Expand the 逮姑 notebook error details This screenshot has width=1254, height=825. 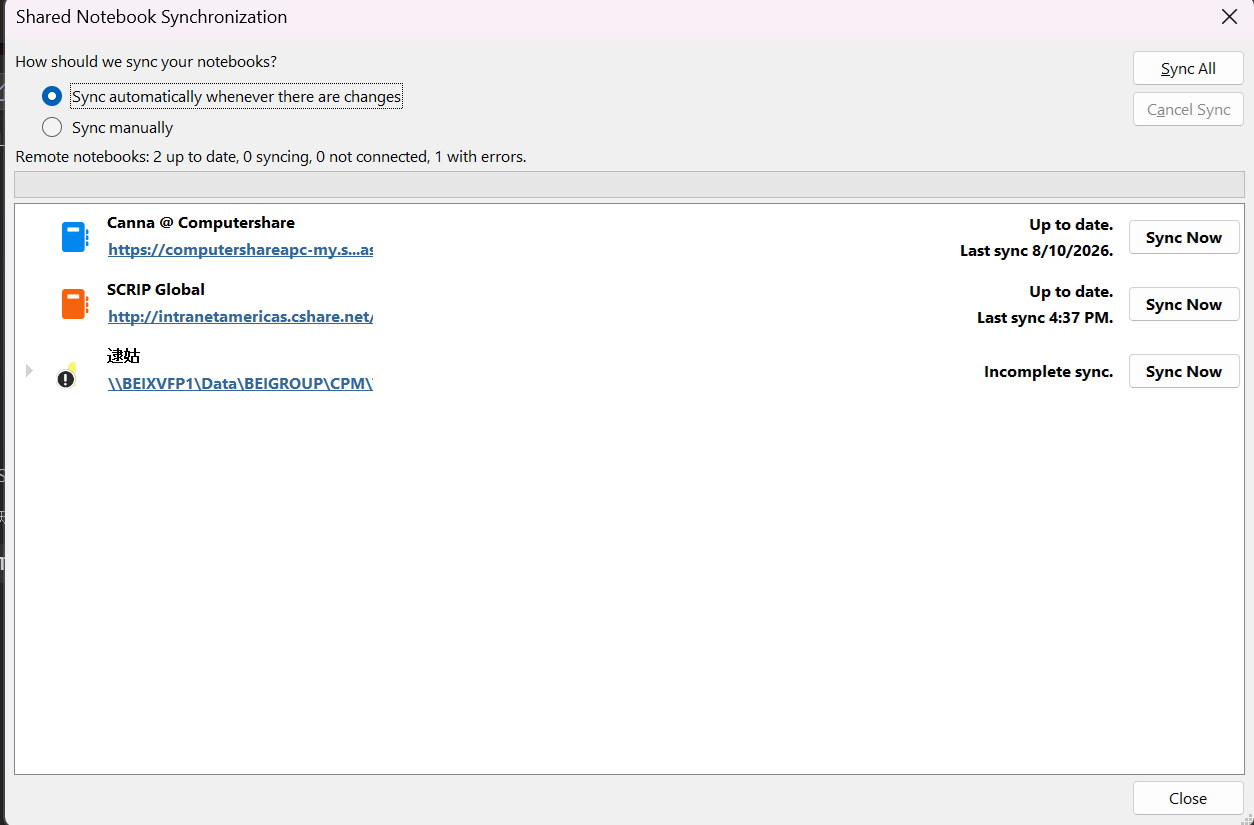(x=29, y=371)
